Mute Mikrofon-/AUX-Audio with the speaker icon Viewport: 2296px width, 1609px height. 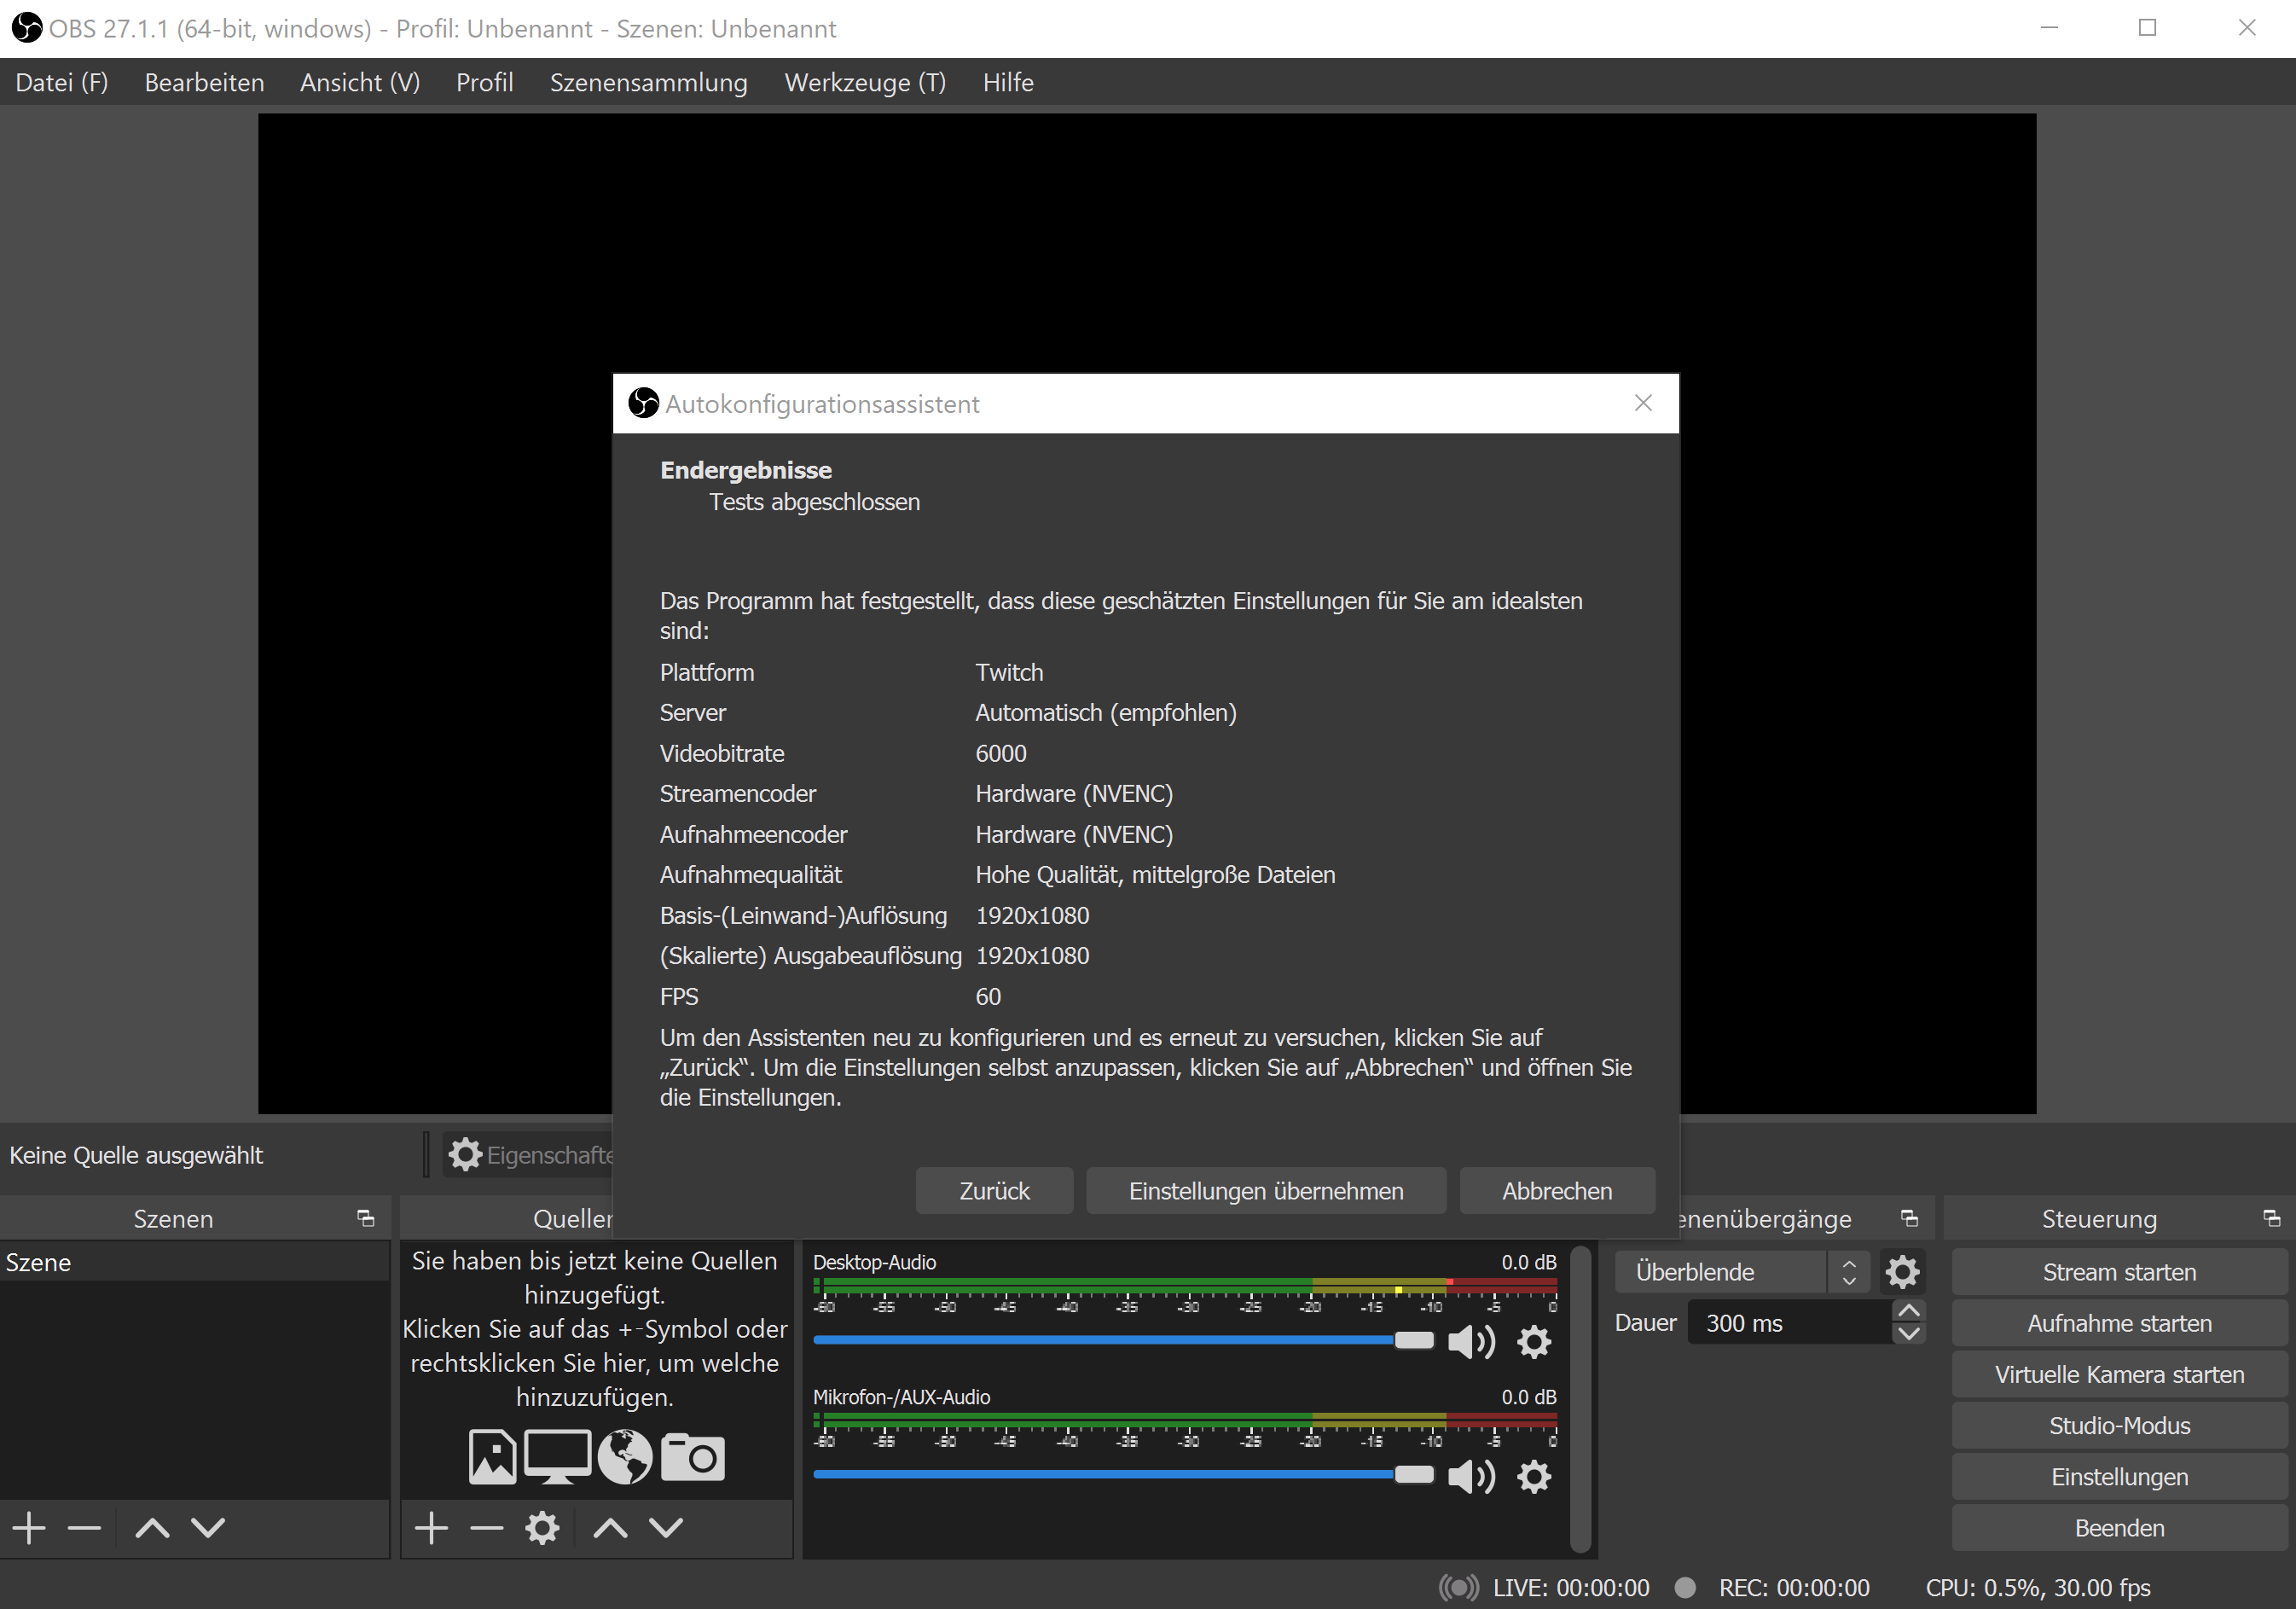tap(1470, 1477)
